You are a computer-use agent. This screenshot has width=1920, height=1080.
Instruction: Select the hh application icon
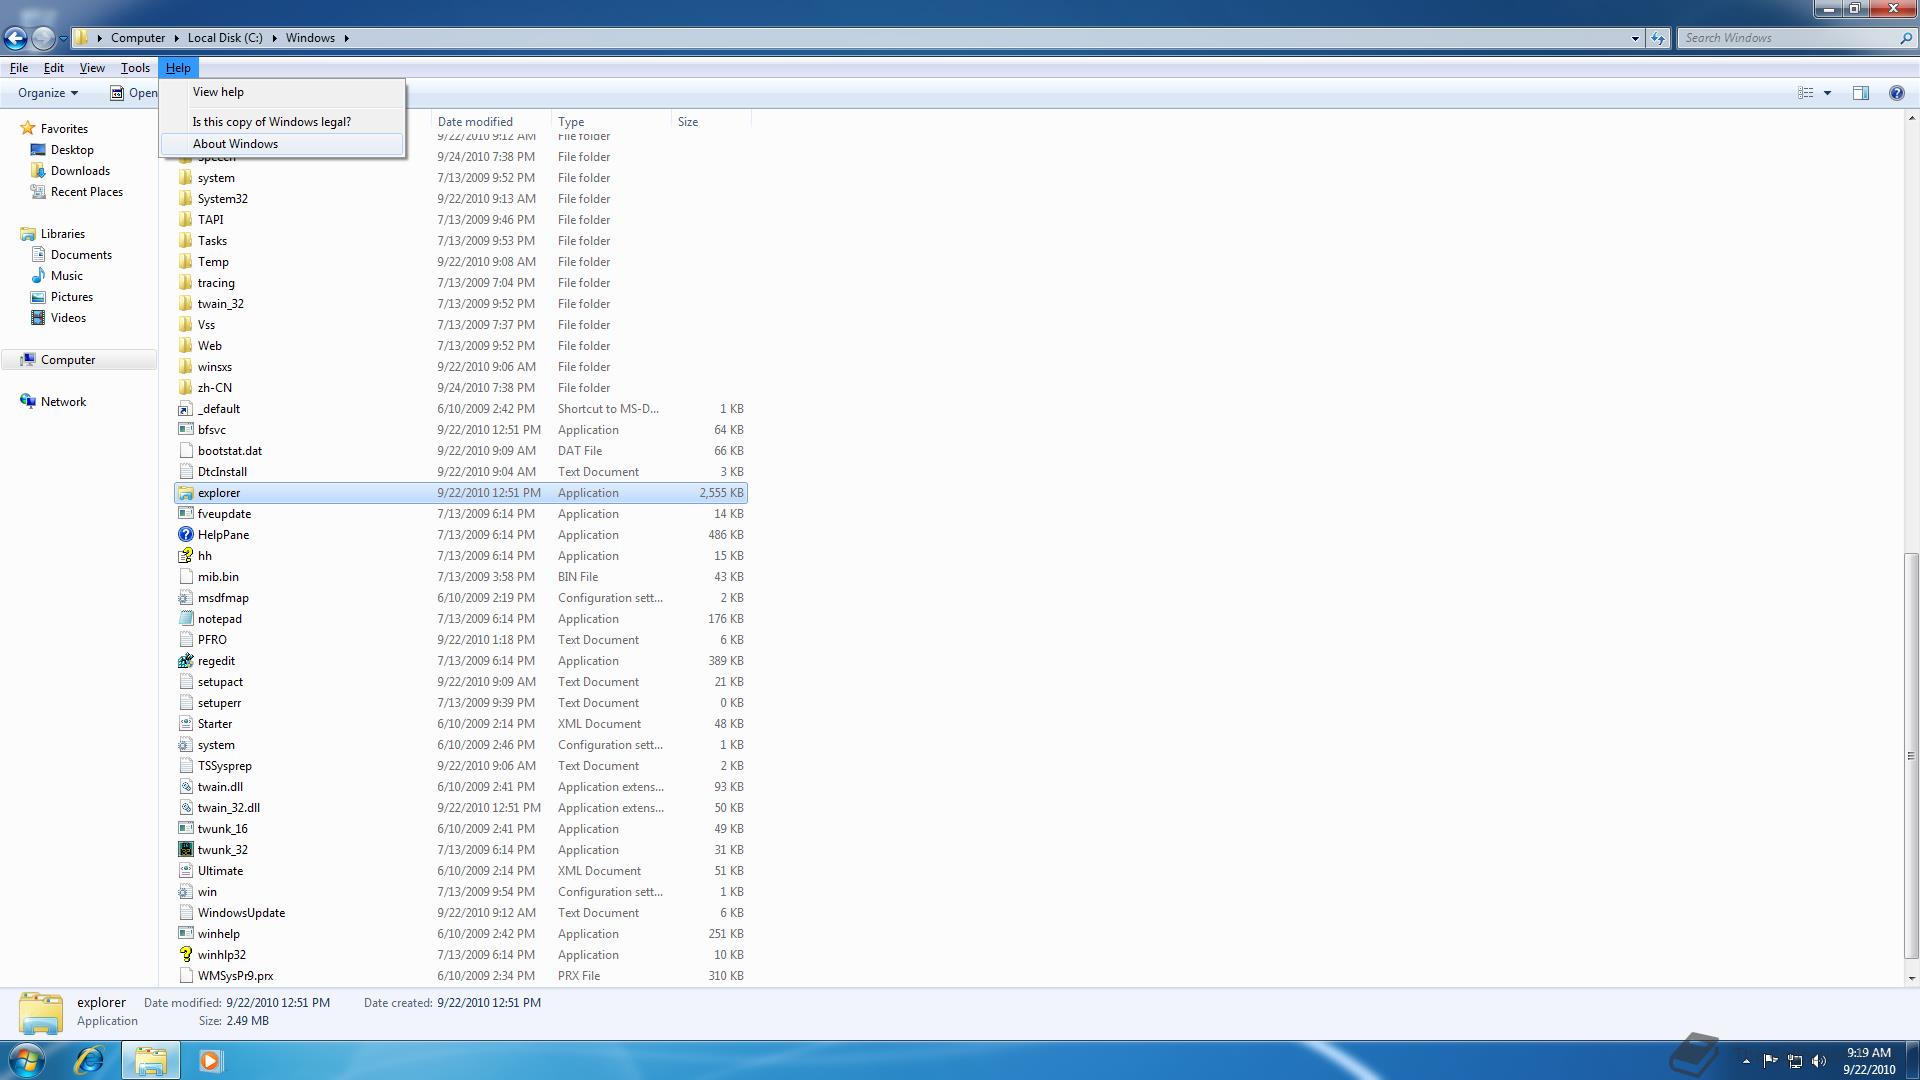[x=185, y=556]
